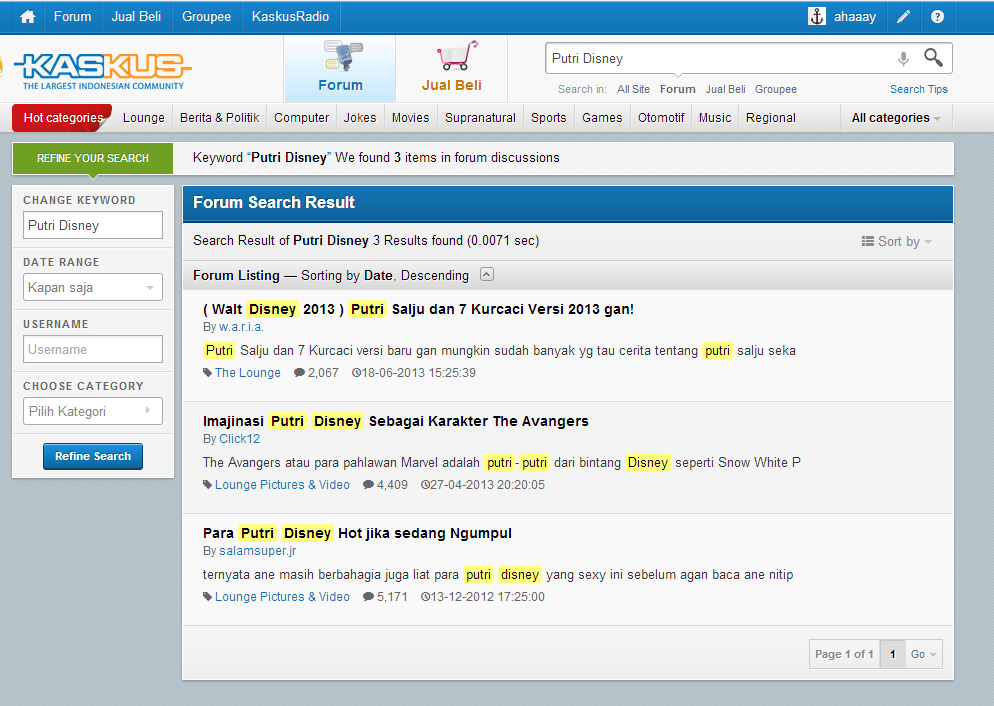
Task: Expand the All categories dropdown
Action: (896, 118)
